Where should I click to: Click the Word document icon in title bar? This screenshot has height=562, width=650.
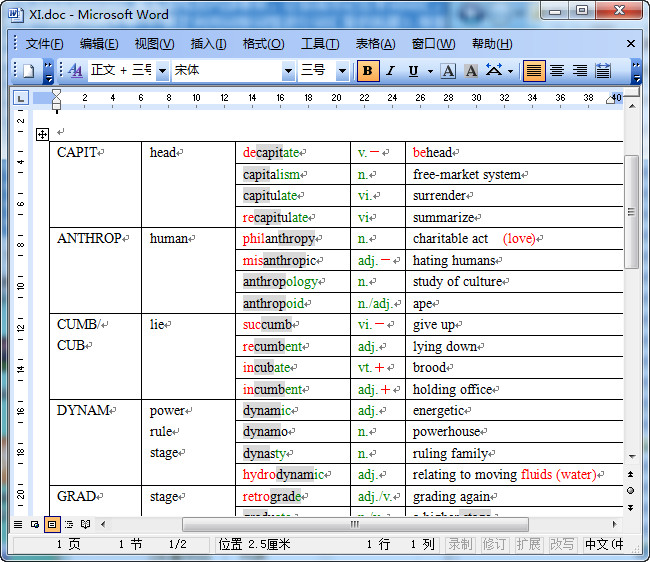(x=16, y=15)
